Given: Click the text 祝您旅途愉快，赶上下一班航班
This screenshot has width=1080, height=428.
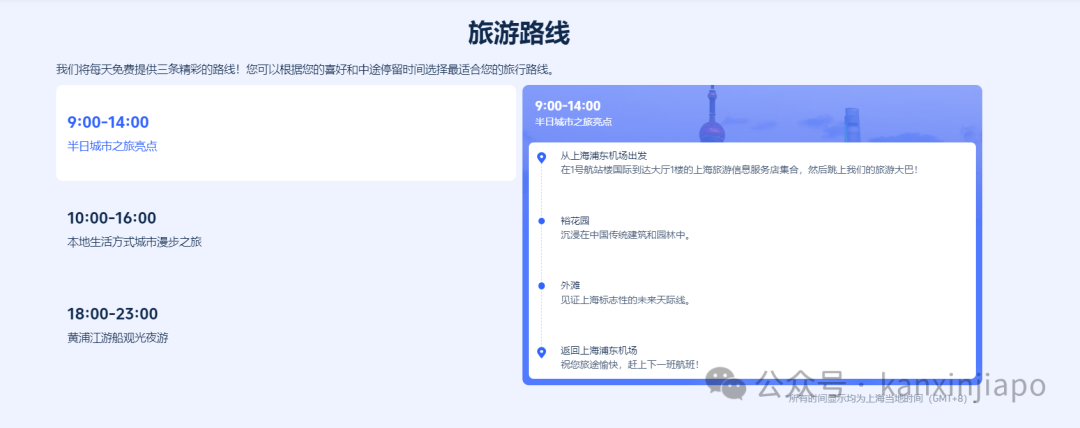Looking at the screenshot, I should point(630,364).
